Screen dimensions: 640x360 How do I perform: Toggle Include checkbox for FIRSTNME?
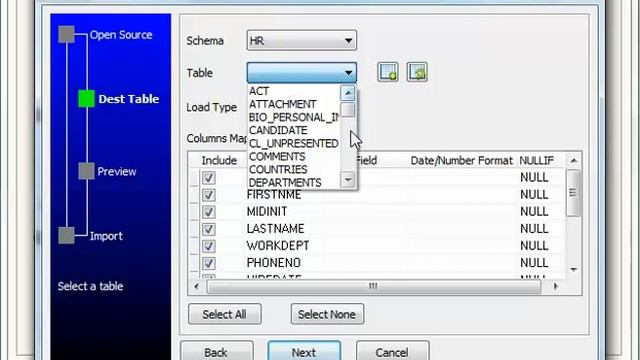(x=209, y=195)
